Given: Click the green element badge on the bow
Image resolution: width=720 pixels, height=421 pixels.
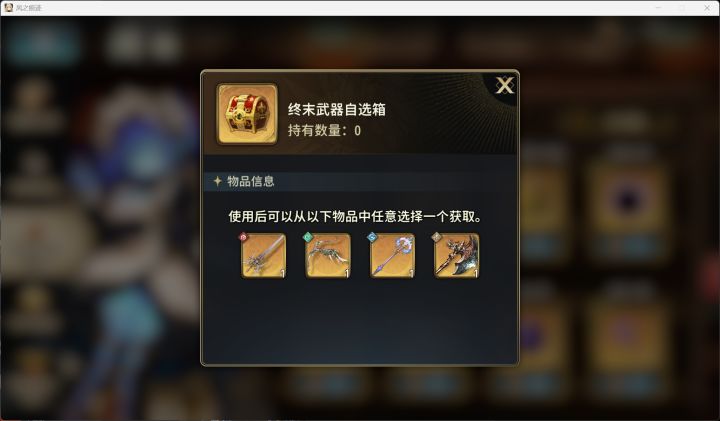Looking at the screenshot, I should (x=308, y=237).
